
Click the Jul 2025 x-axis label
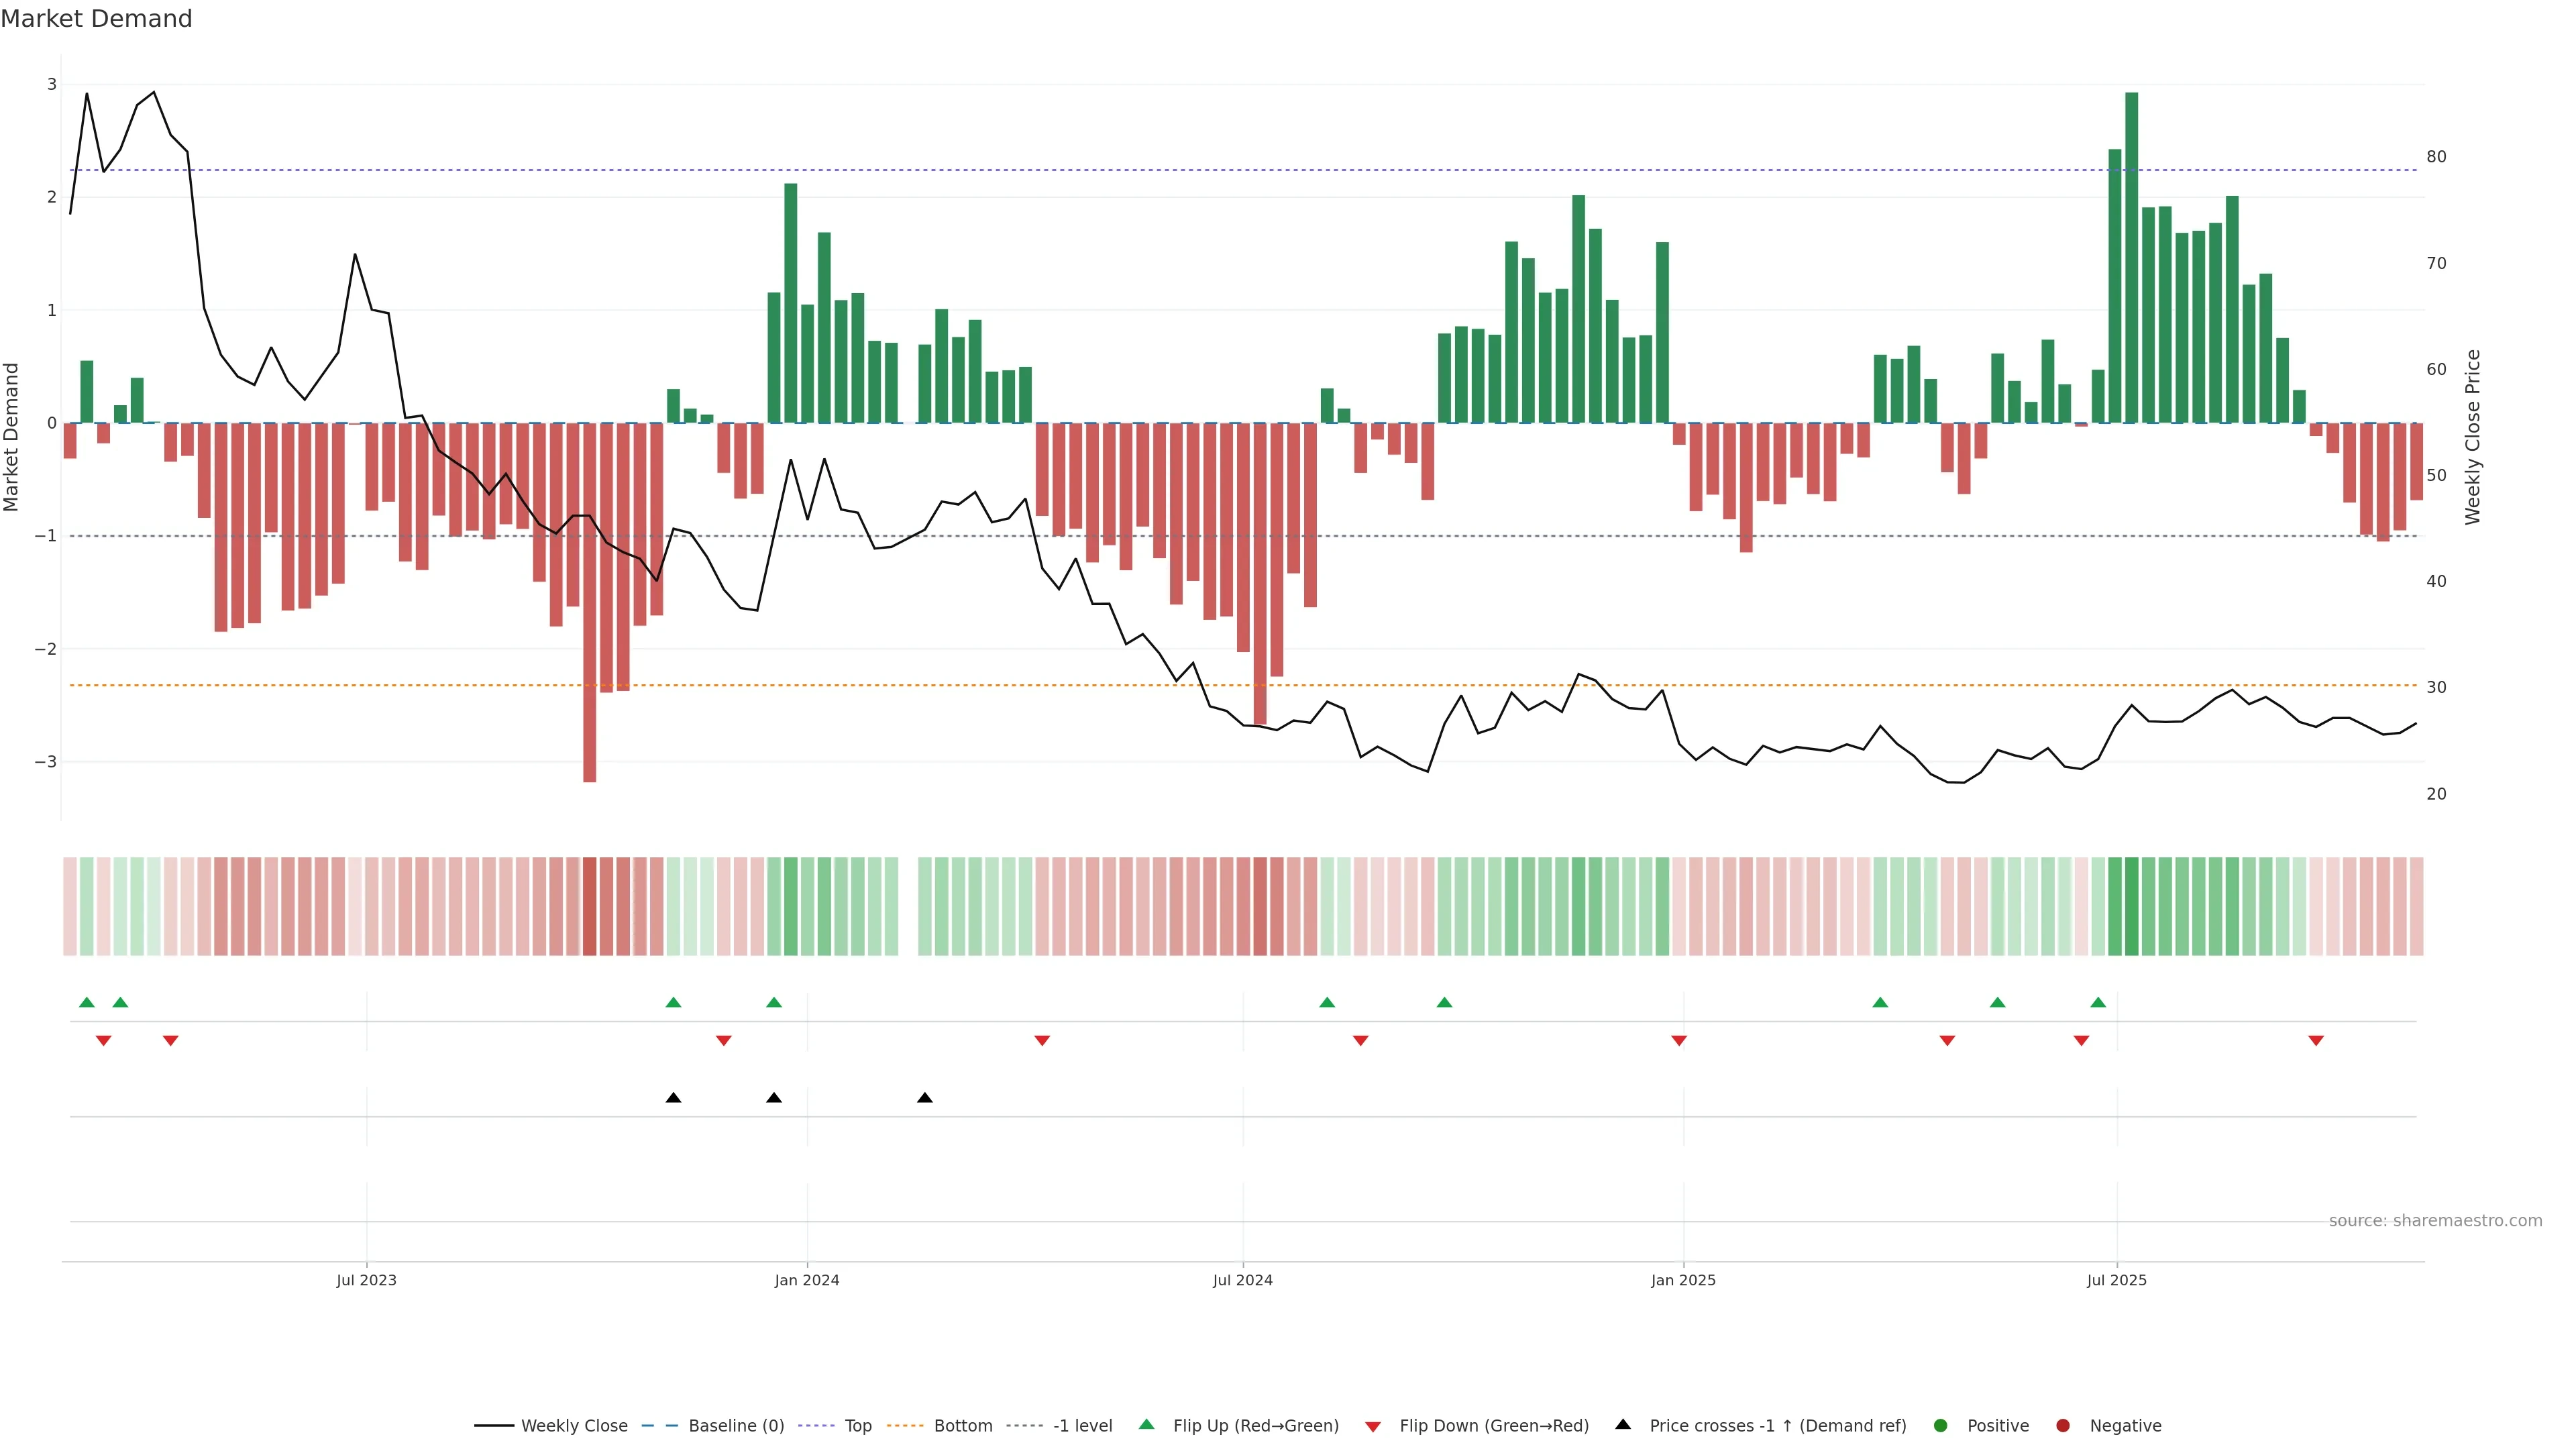(x=2116, y=1280)
